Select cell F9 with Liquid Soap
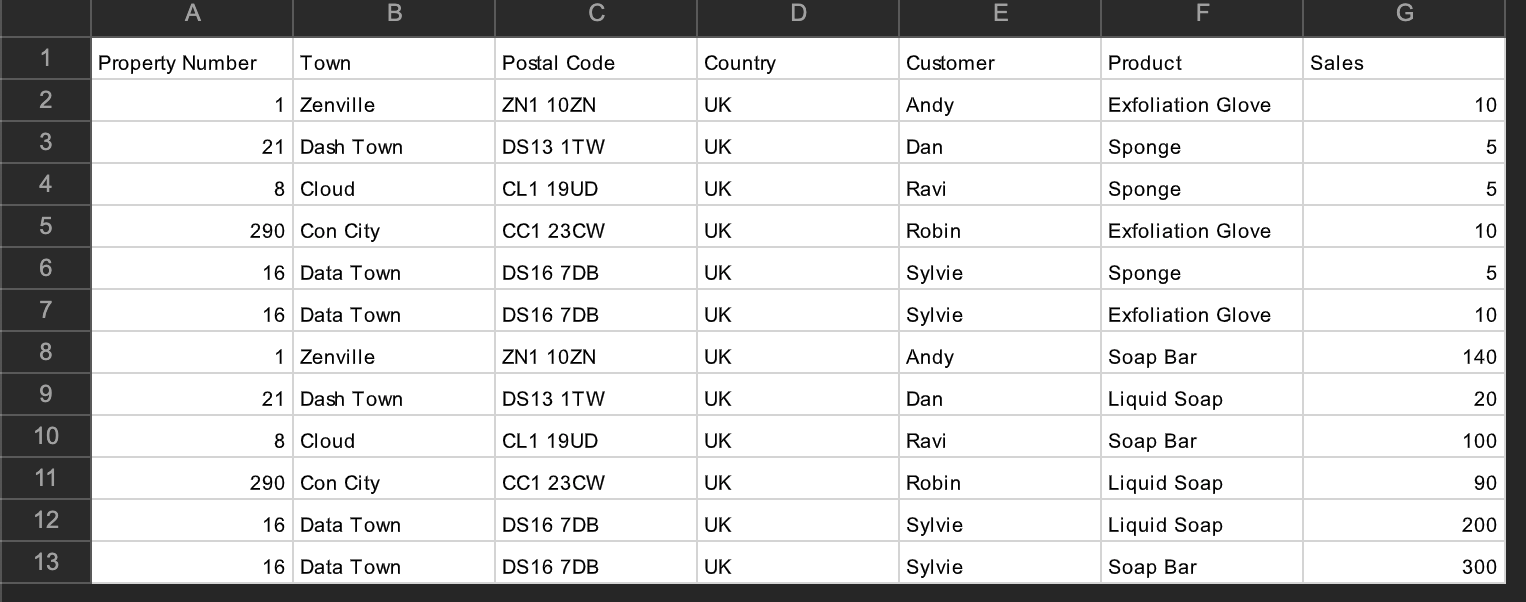The height and width of the screenshot is (602, 1526). tap(1201, 399)
